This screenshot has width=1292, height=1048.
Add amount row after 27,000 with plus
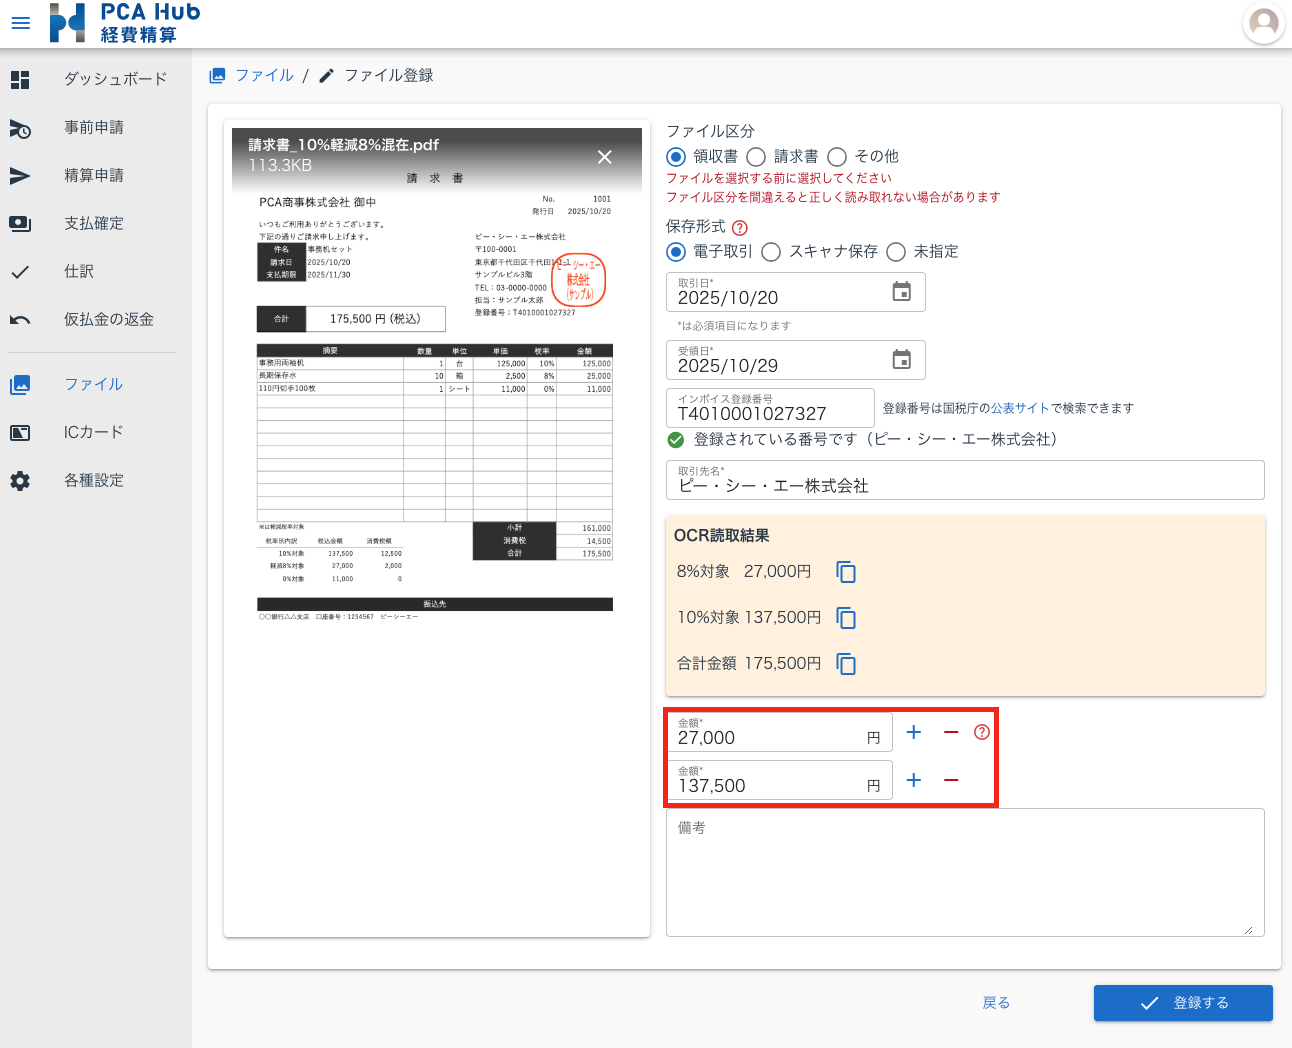tap(913, 732)
